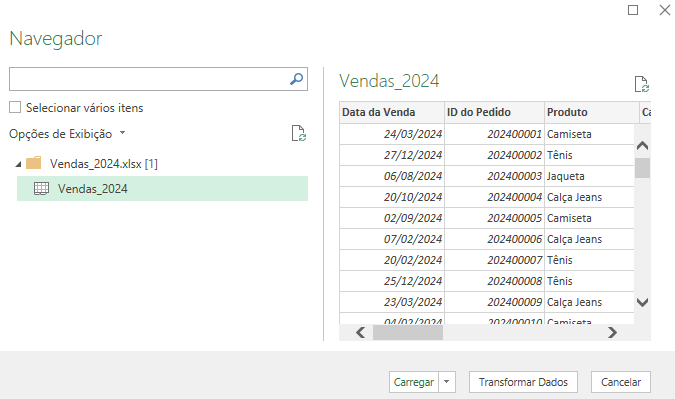Click order ID 202400001
Viewport: 675px width, 399px height.
point(494,134)
